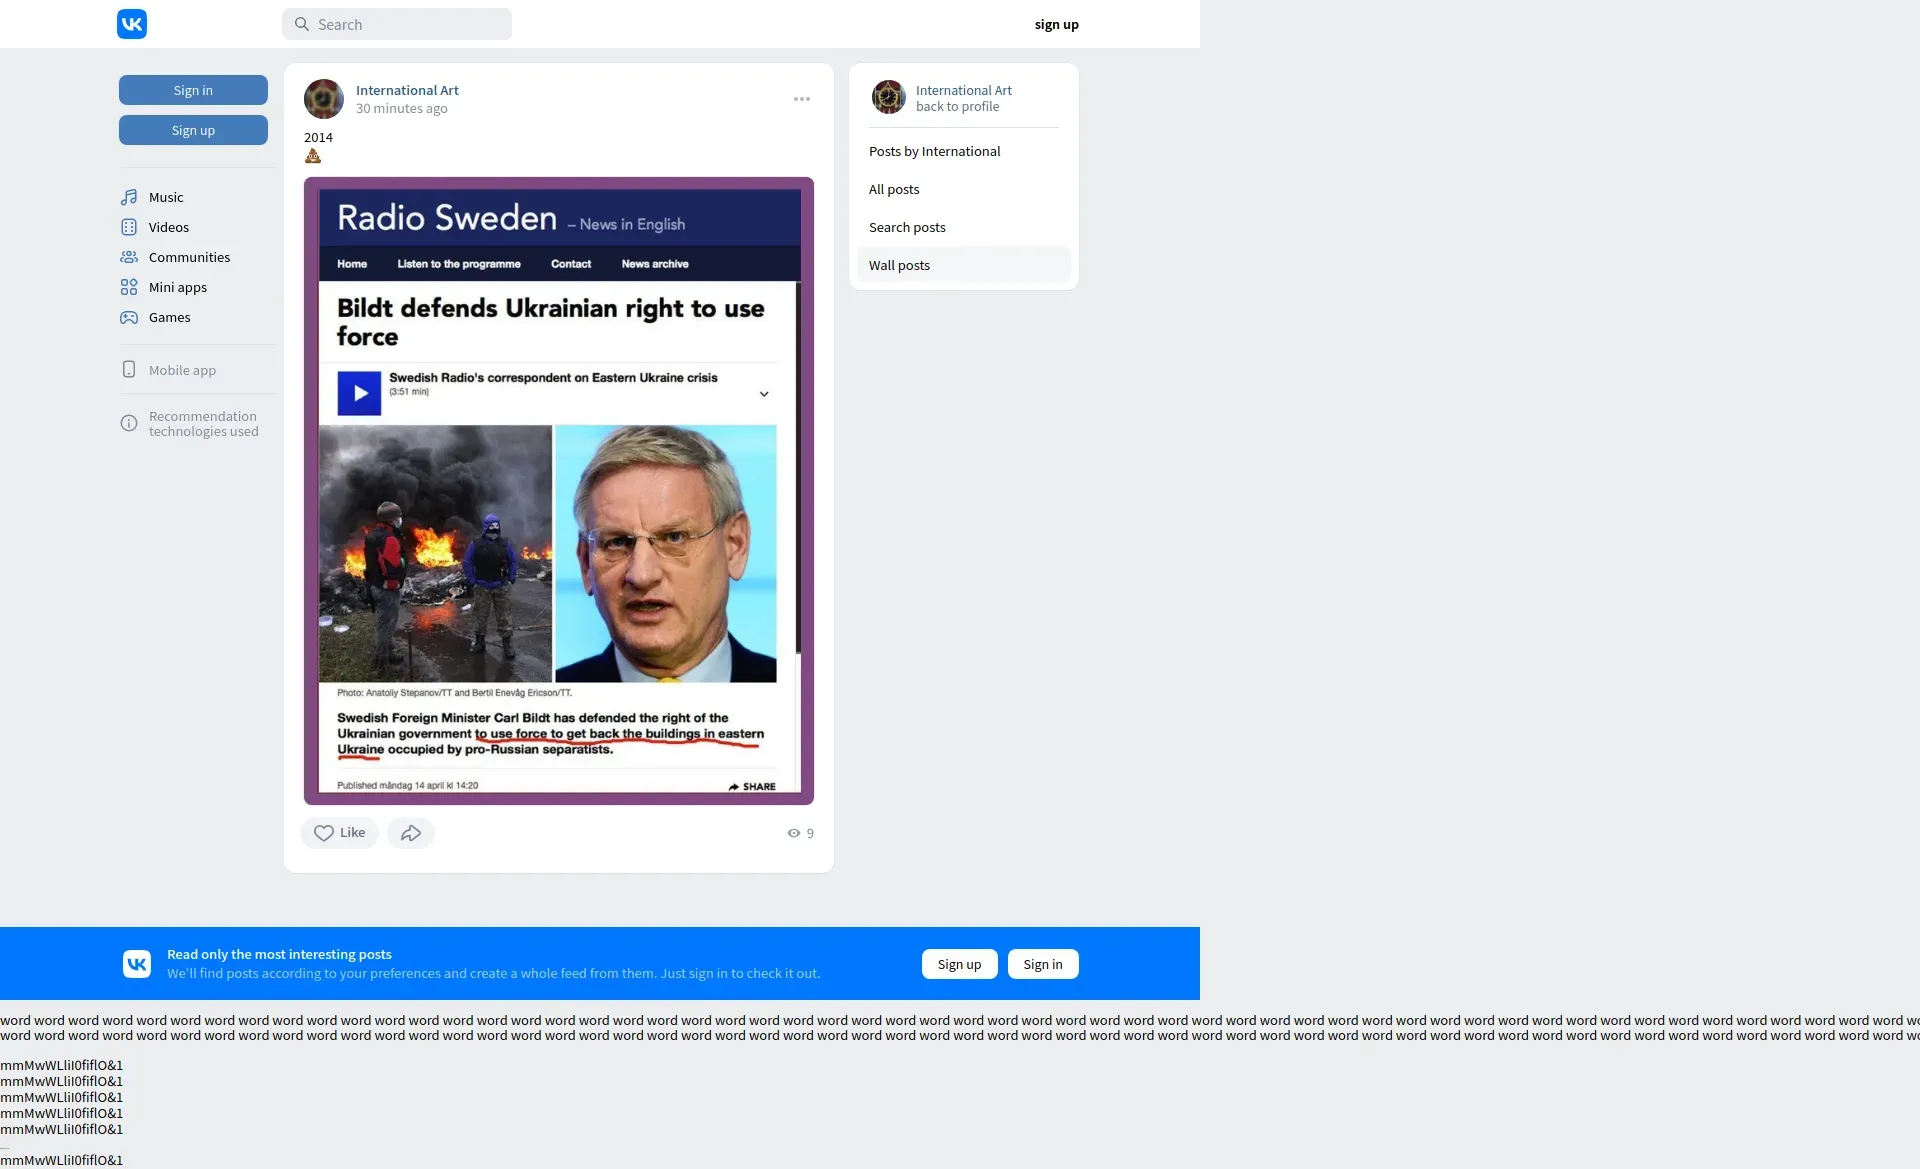Click the recommendation technologies info icon
This screenshot has width=1920, height=1169.
(129, 423)
